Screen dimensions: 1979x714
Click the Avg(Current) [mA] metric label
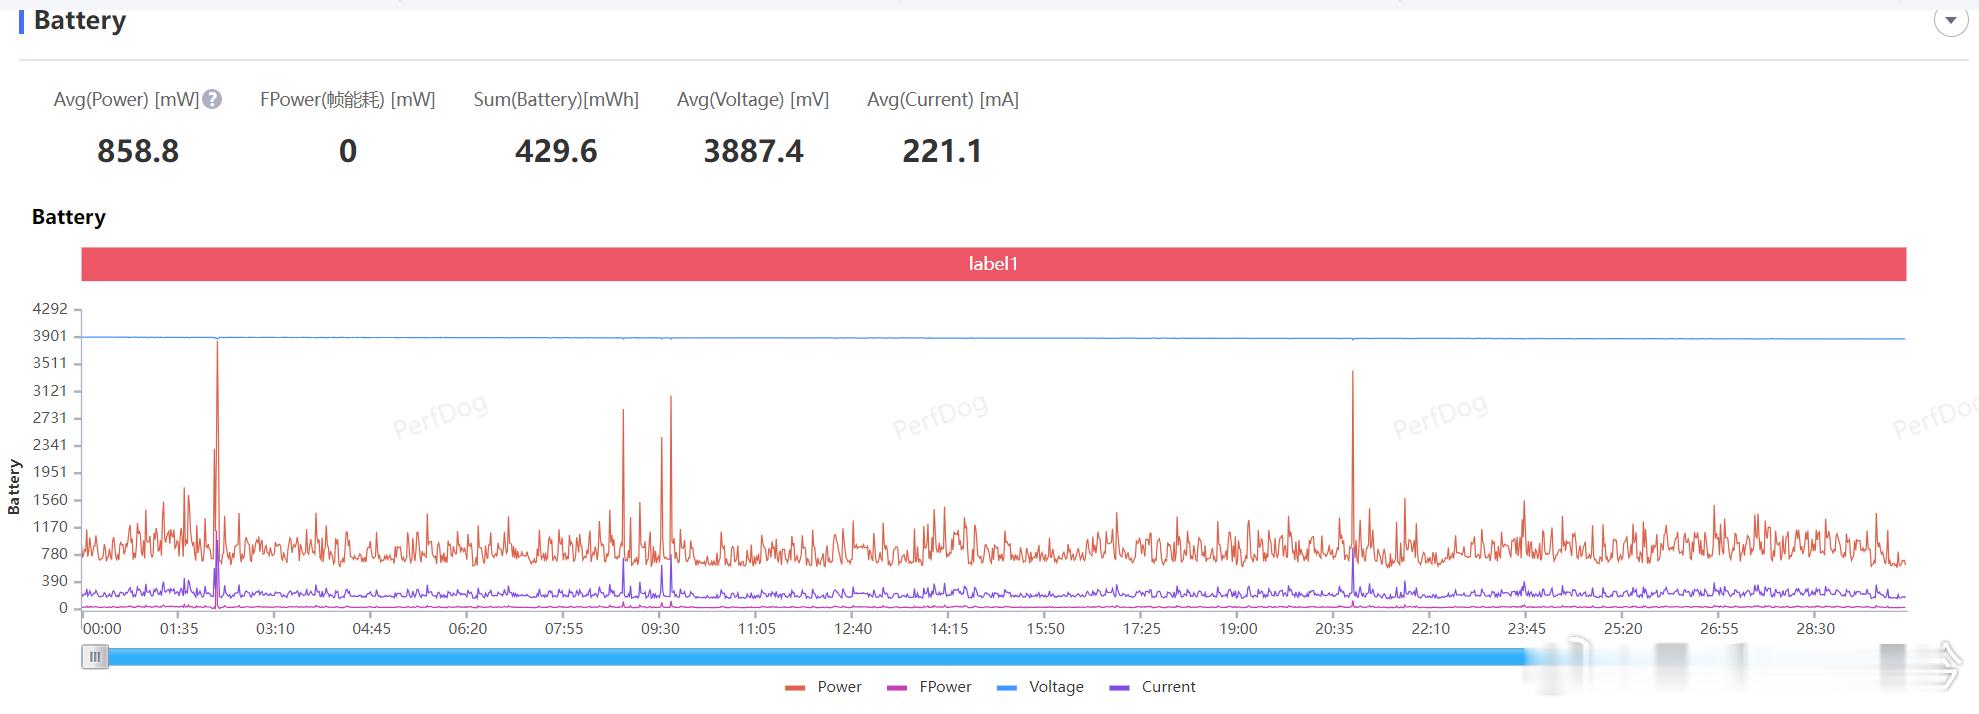click(x=943, y=100)
